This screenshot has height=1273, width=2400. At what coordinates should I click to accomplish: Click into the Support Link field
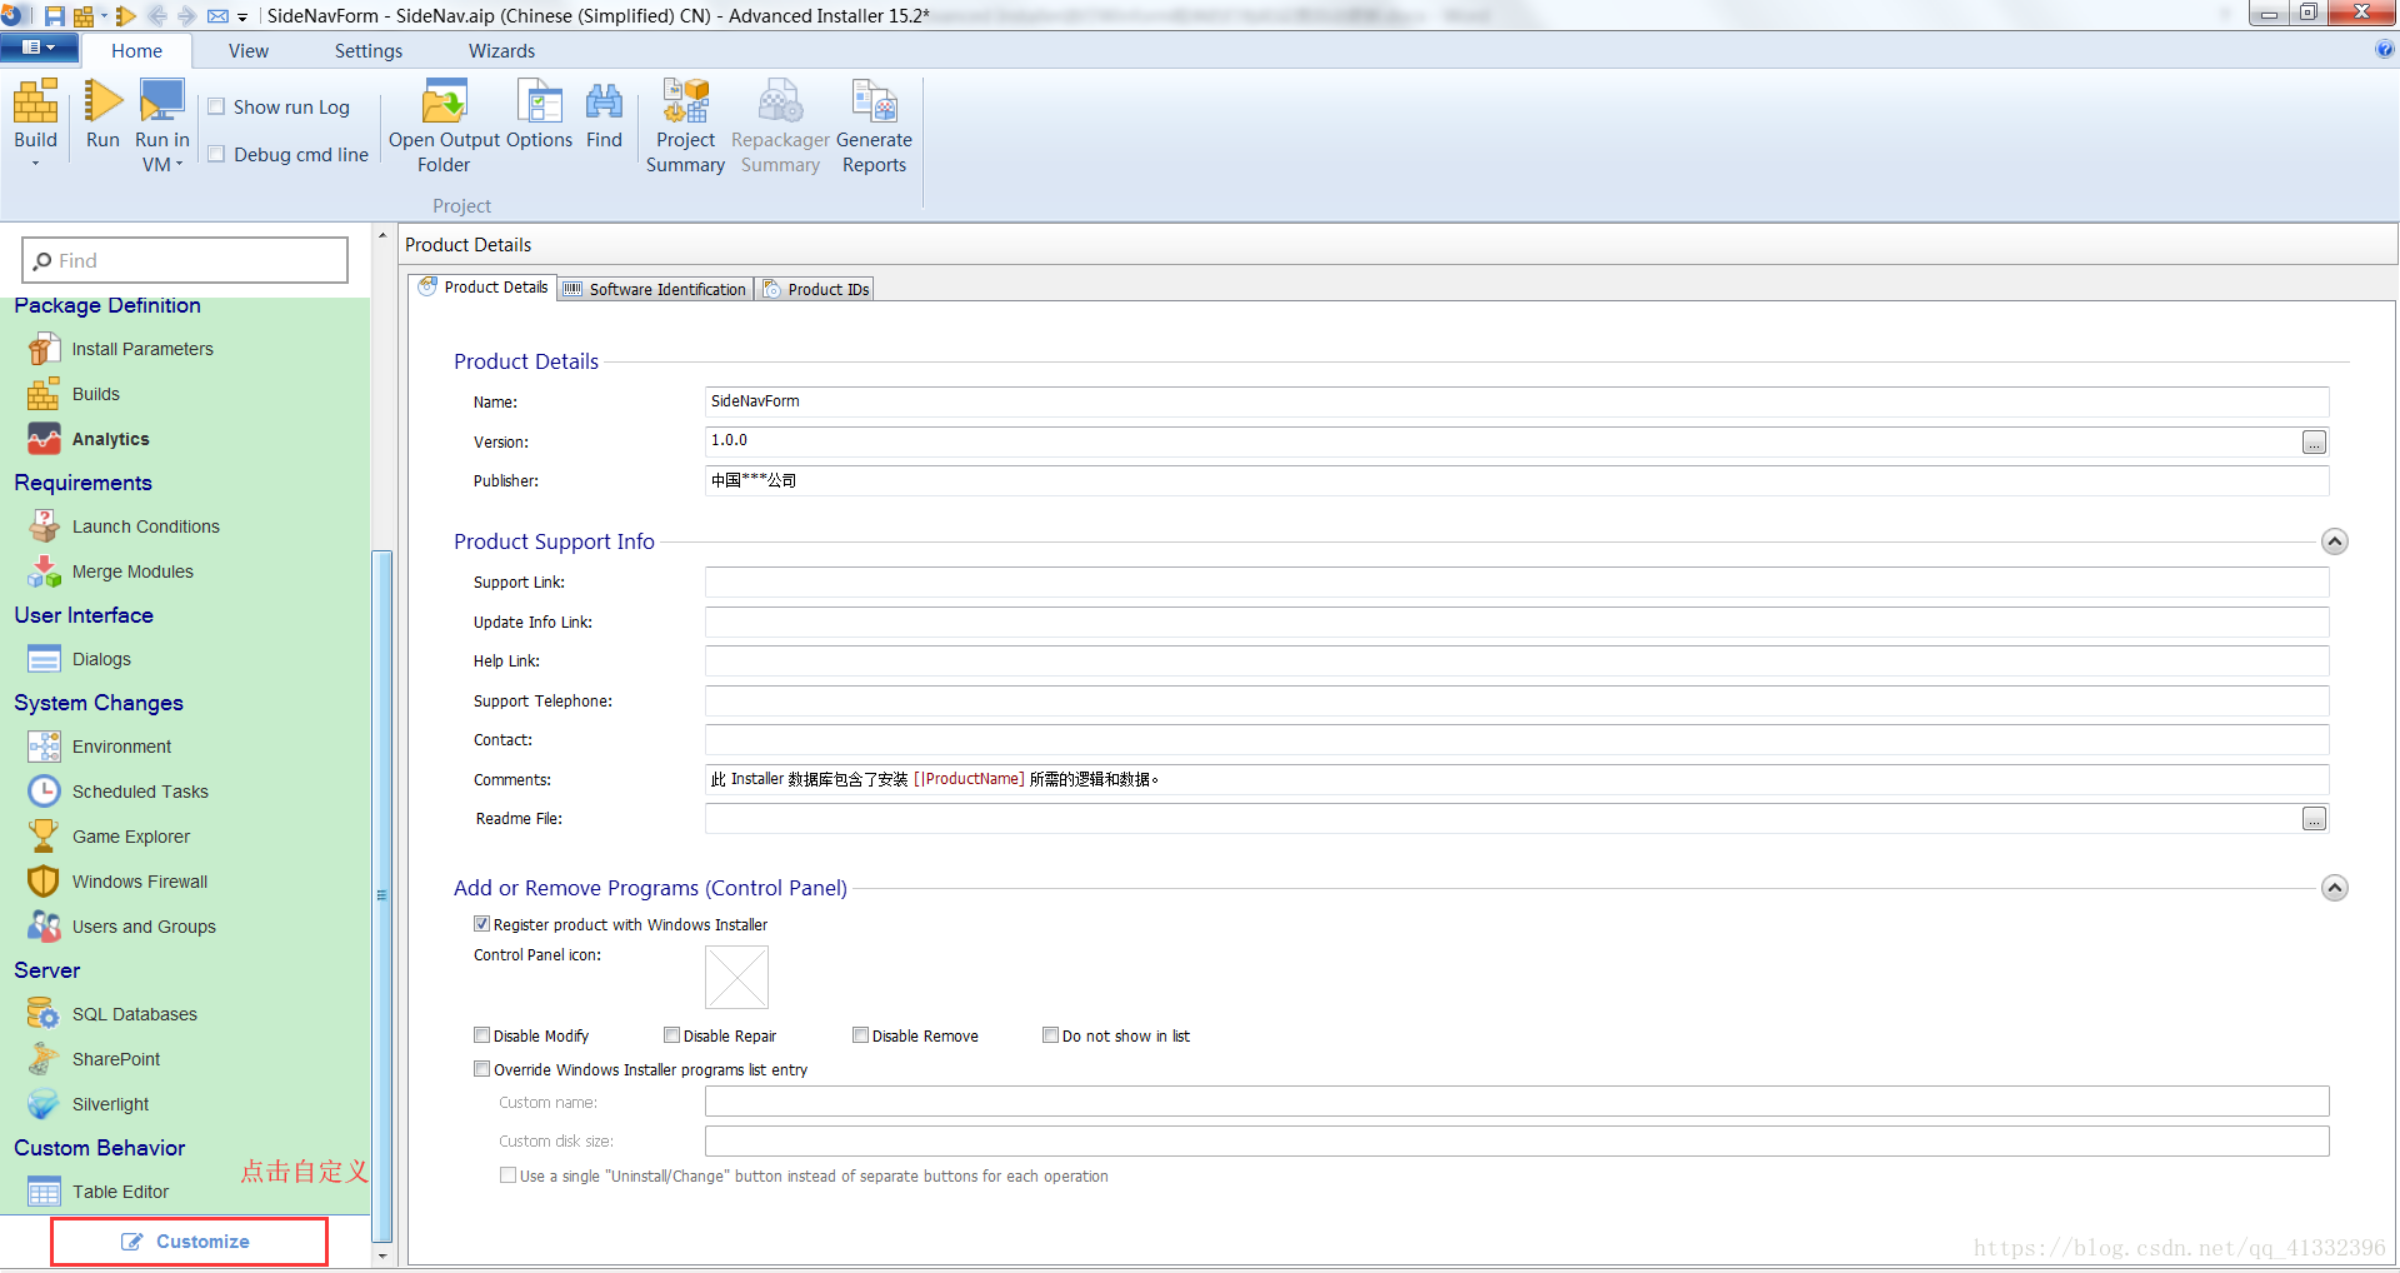point(1516,582)
